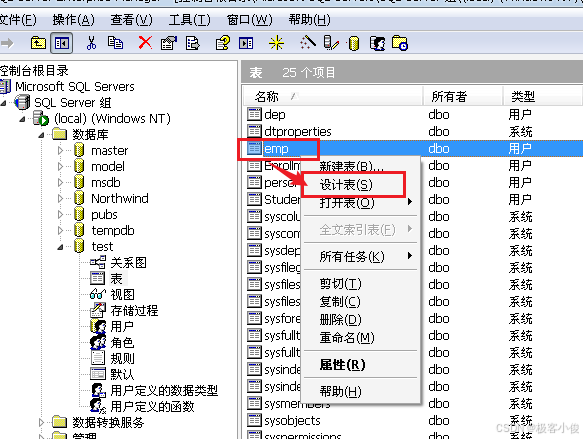Image resolution: width=583 pixels, height=439 pixels.
Task: Expand the Northwind database node
Action: coord(60,198)
